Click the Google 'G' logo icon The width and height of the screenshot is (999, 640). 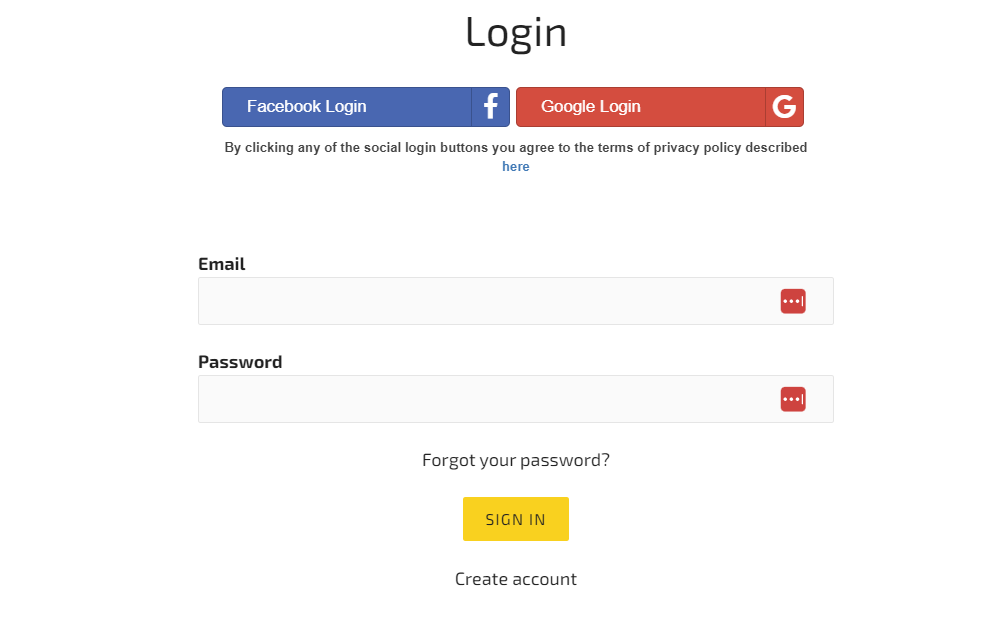(784, 107)
